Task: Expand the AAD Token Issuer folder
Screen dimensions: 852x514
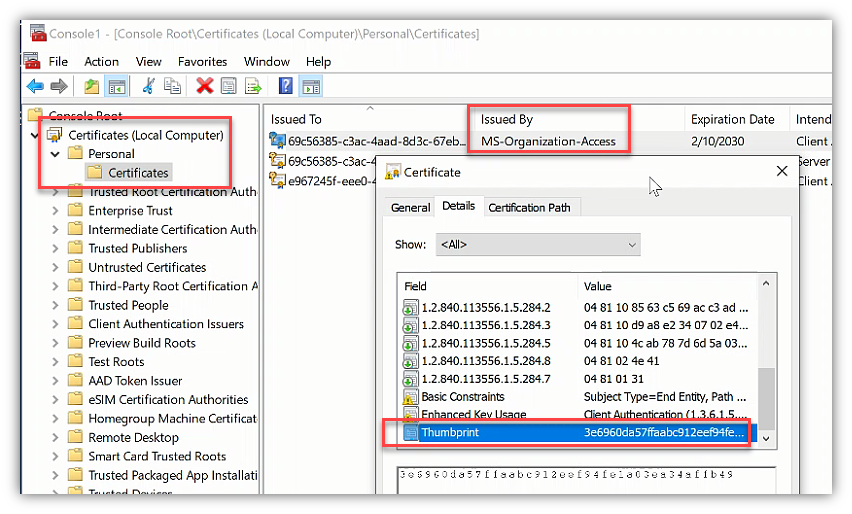Action: (x=55, y=381)
